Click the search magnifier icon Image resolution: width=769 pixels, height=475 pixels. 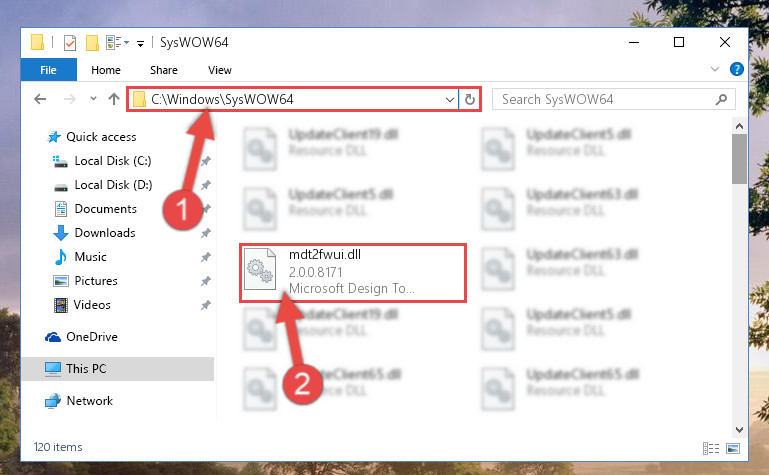(721, 100)
